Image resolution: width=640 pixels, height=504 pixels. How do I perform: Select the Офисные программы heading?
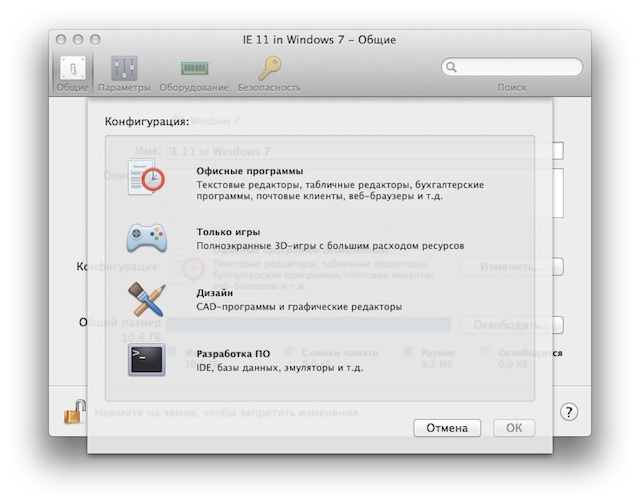[x=250, y=171]
